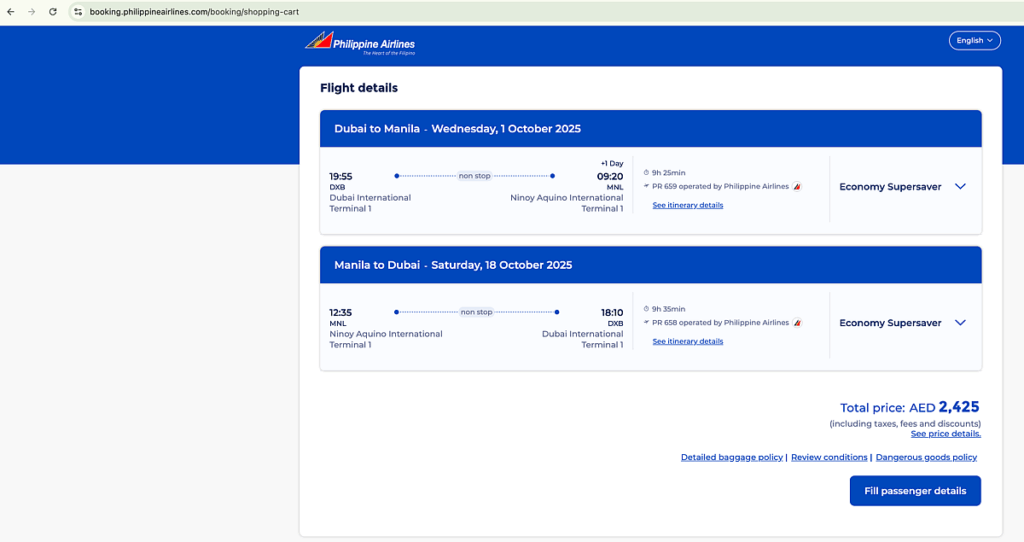This screenshot has width=1024, height=542.
Task: Open the Review conditions link
Action: (829, 457)
